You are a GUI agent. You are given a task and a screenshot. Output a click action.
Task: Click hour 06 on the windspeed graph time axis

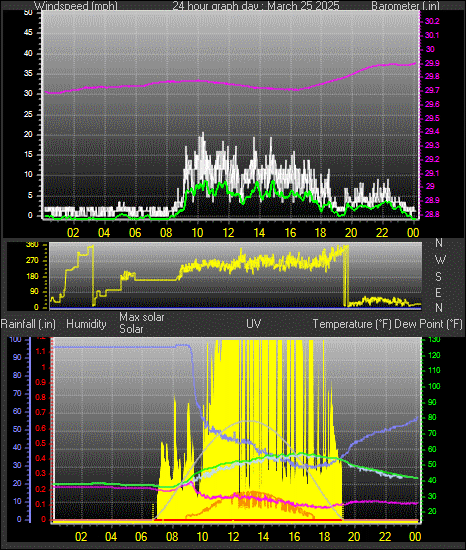(135, 233)
